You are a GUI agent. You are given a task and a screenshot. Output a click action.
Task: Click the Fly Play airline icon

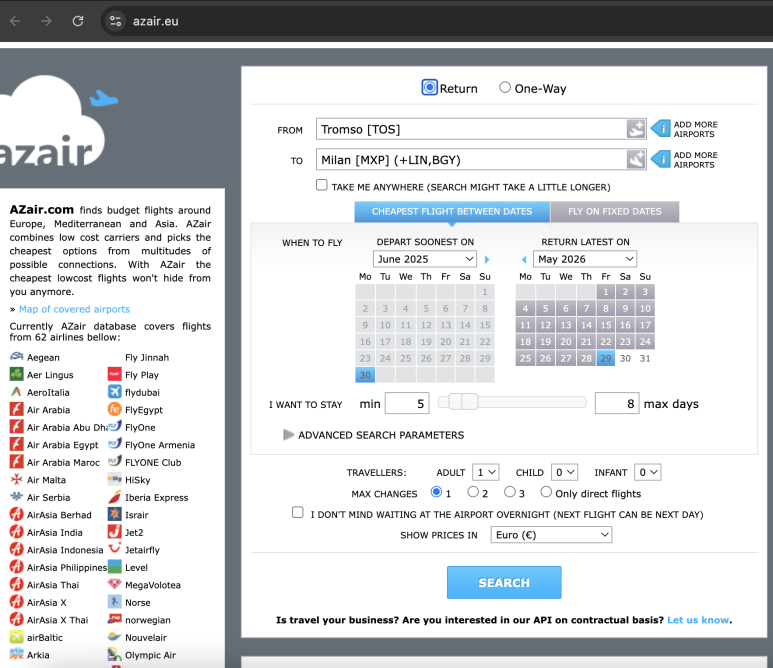pos(114,374)
